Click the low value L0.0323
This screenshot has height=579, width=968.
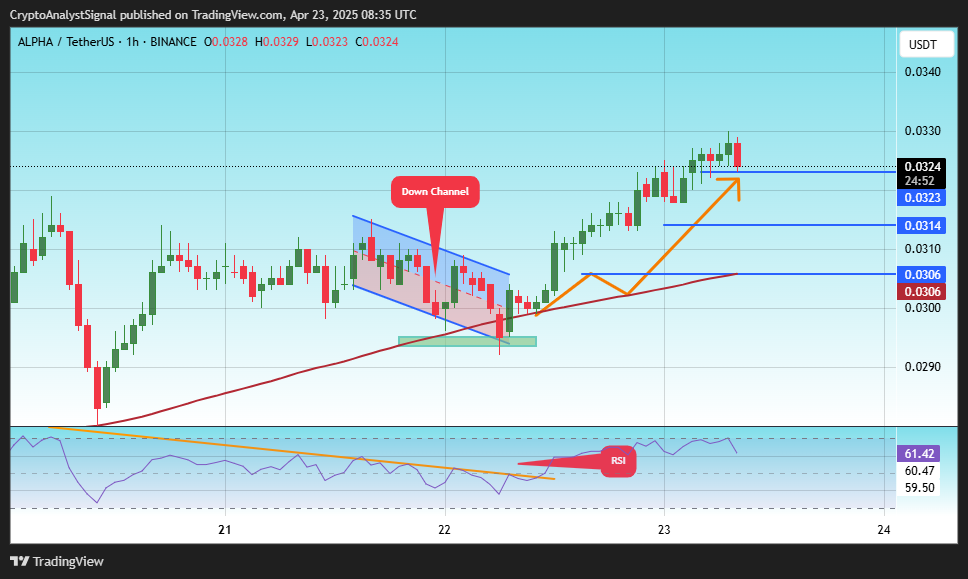[327, 42]
